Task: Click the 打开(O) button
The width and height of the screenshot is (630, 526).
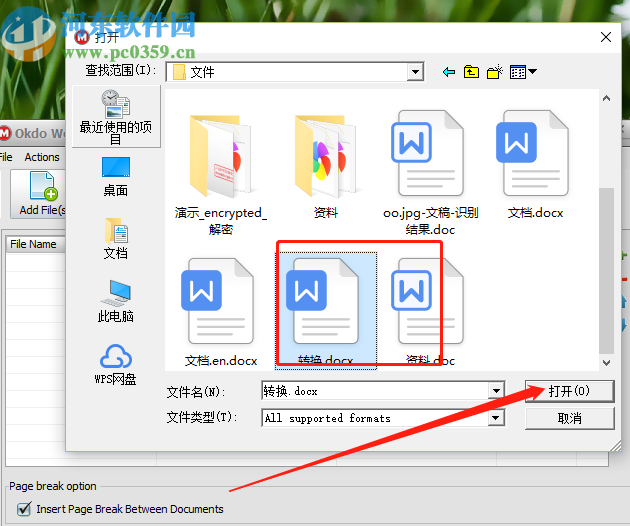Action: (x=570, y=391)
